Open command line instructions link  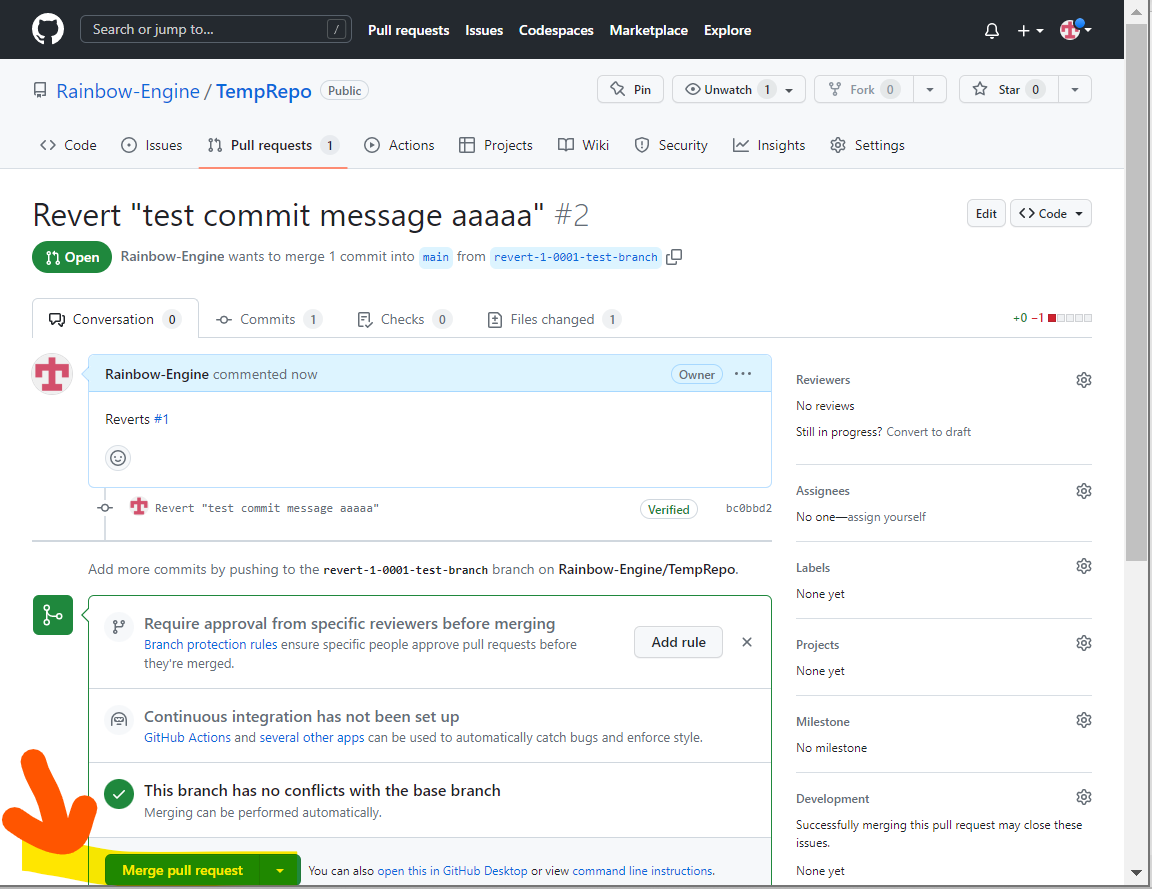(642, 871)
